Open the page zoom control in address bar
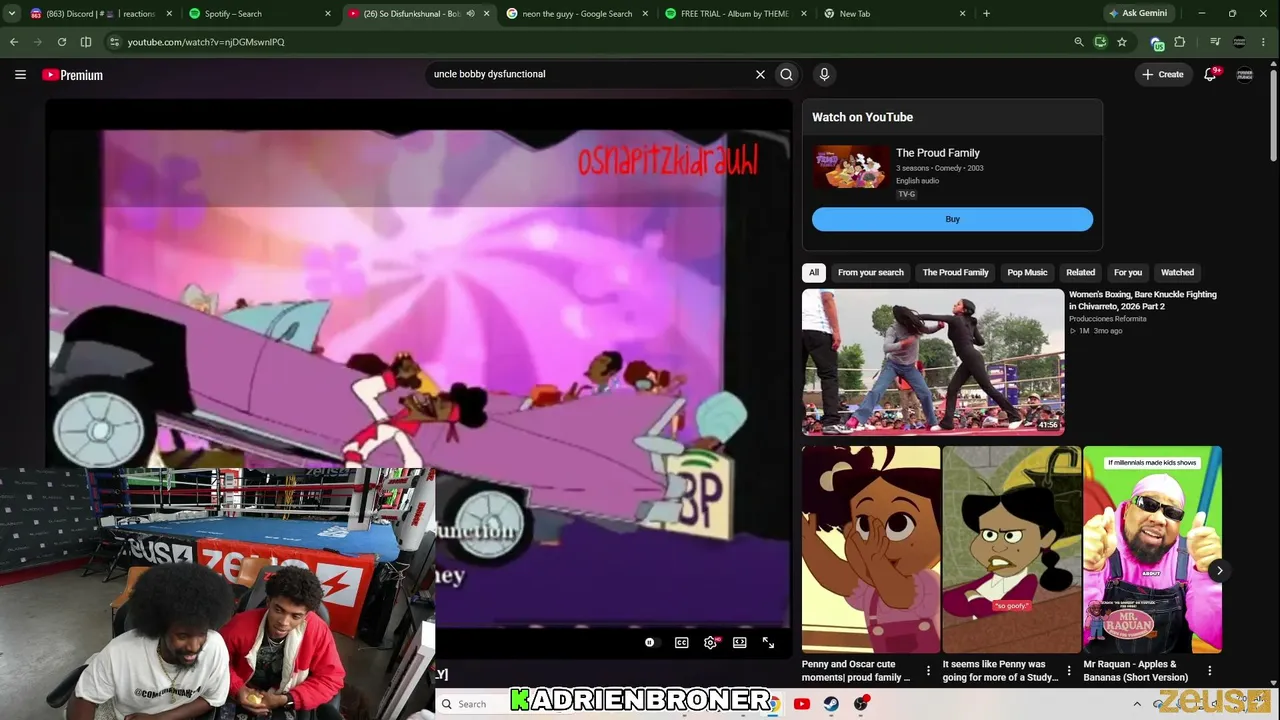1280x720 pixels. (x=1078, y=42)
